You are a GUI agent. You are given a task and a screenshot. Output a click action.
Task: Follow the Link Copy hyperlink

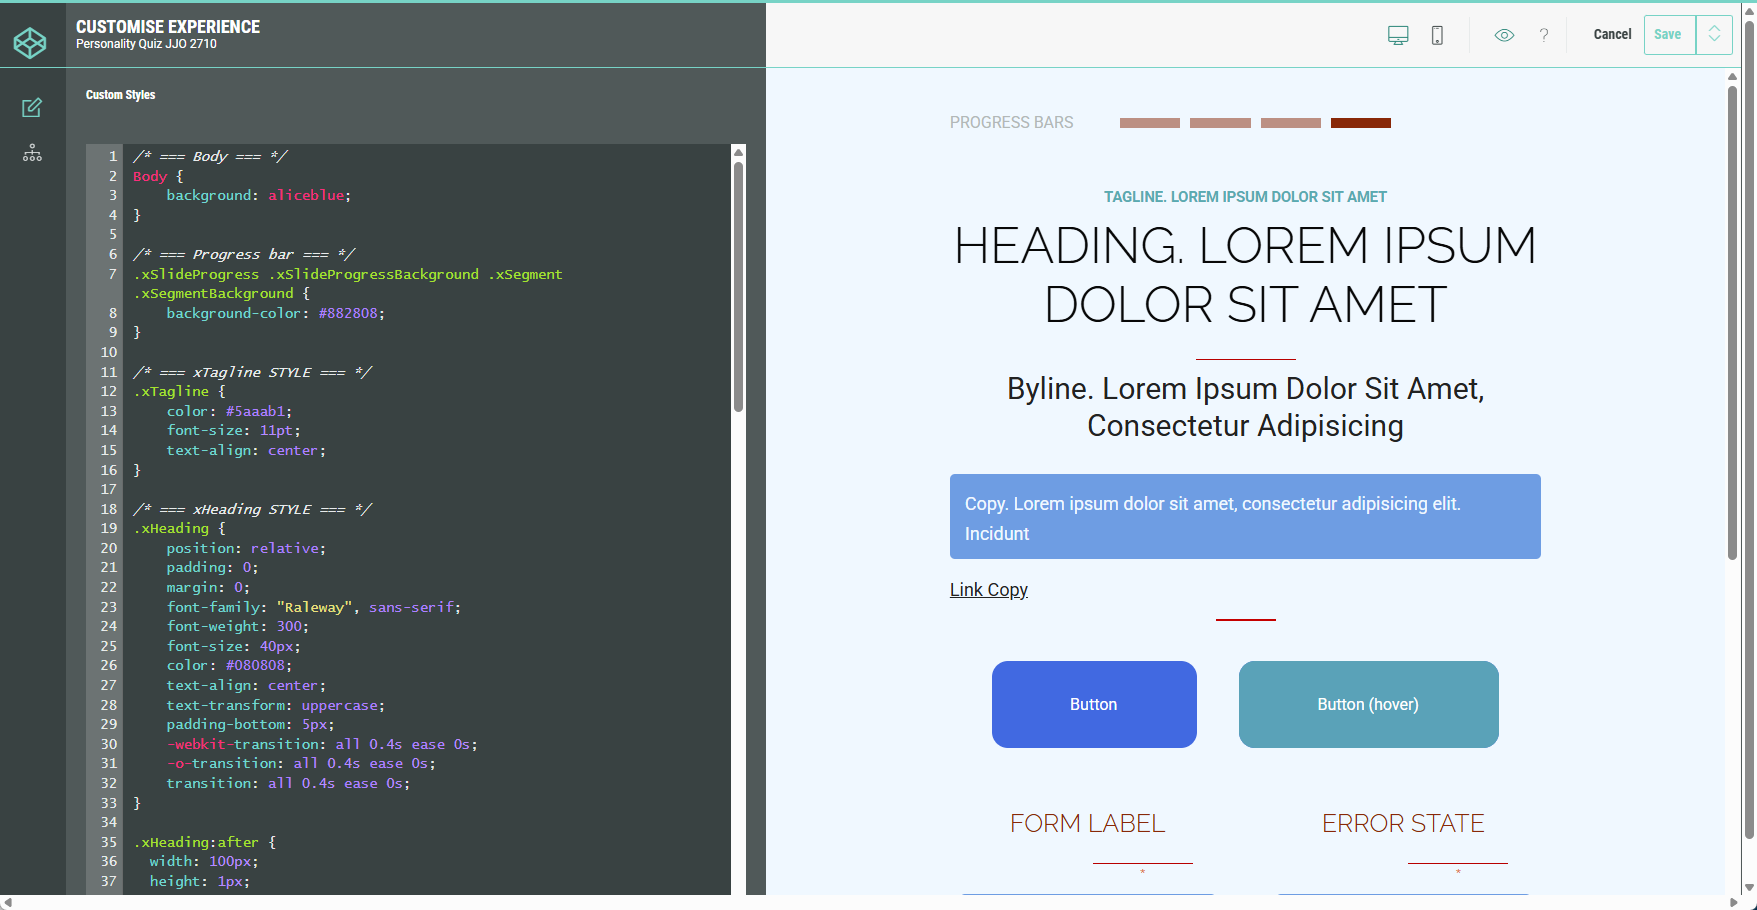point(988,590)
